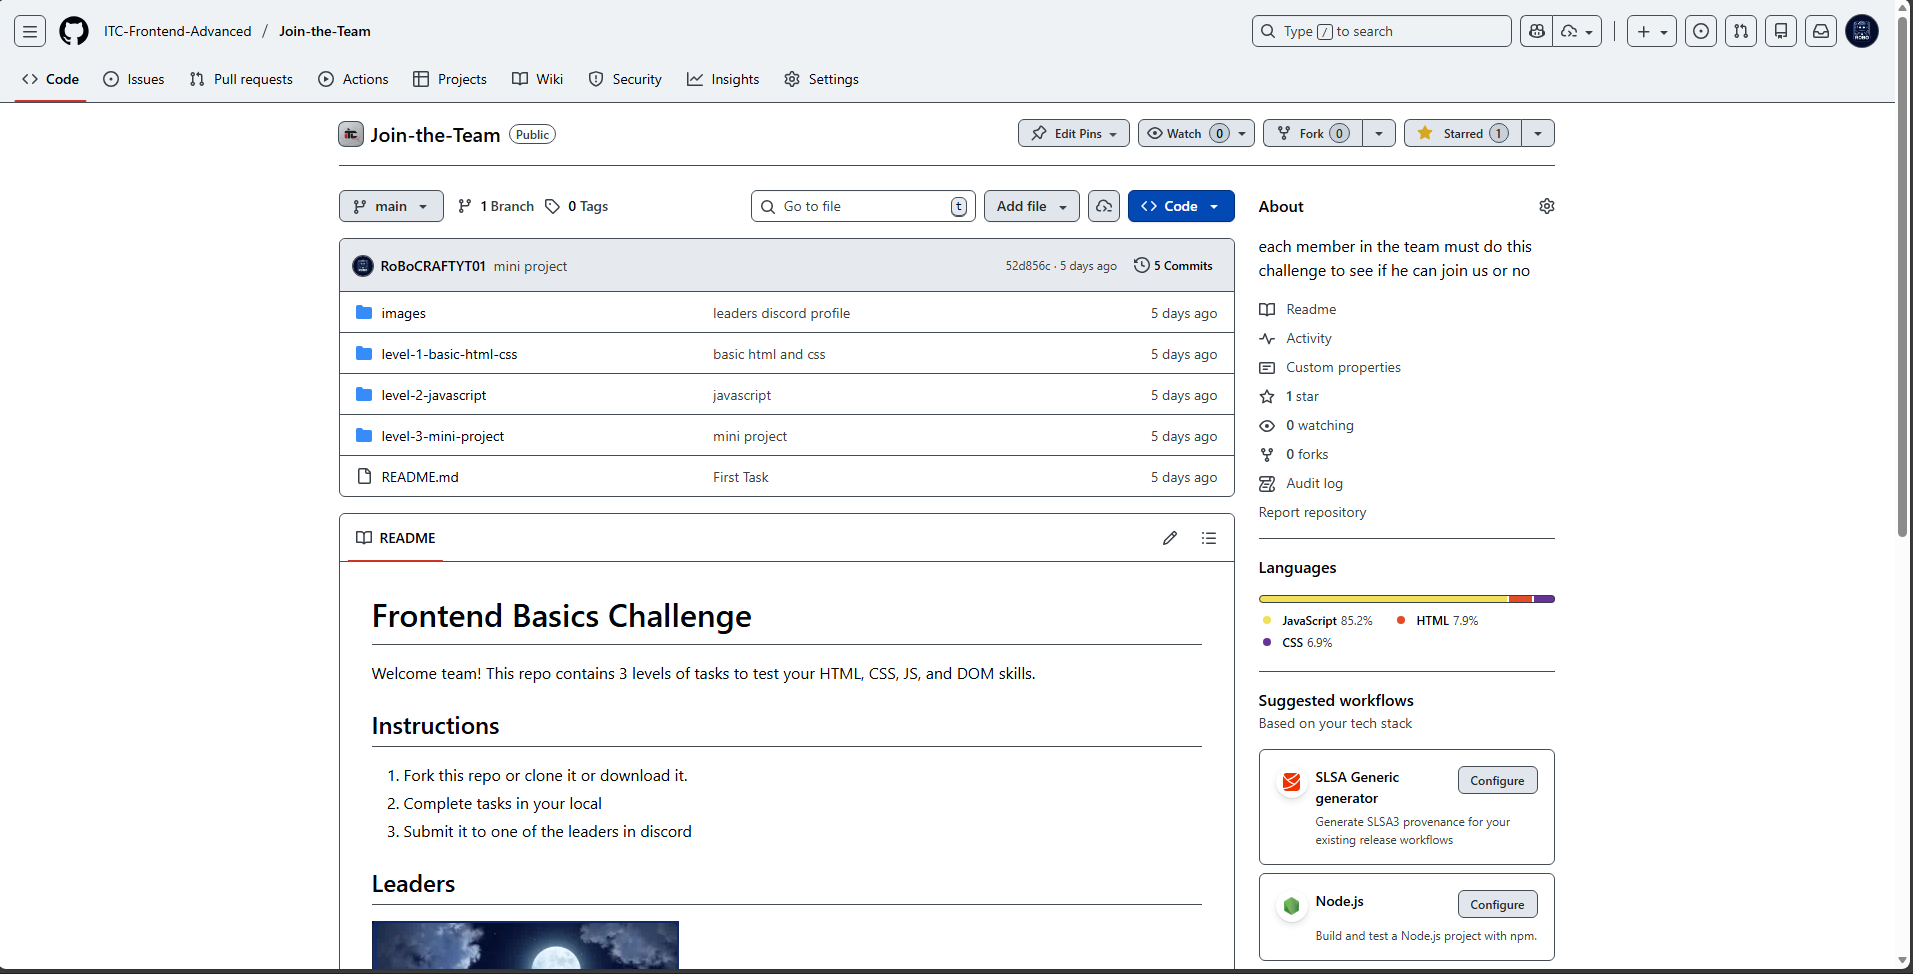Click the GitHub logo in the top bar
The image size is (1913, 974).
73,31
